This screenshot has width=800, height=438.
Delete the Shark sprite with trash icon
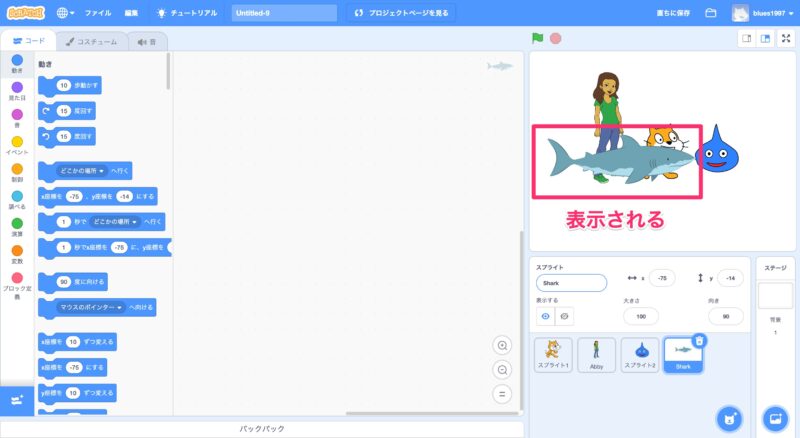(x=700, y=340)
